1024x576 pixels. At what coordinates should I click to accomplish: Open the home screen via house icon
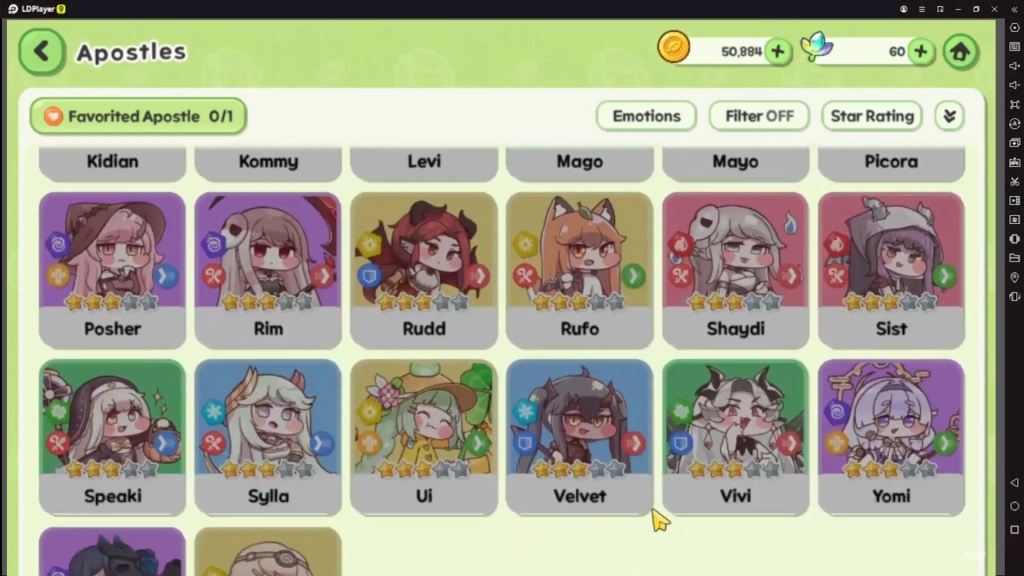[960, 52]
